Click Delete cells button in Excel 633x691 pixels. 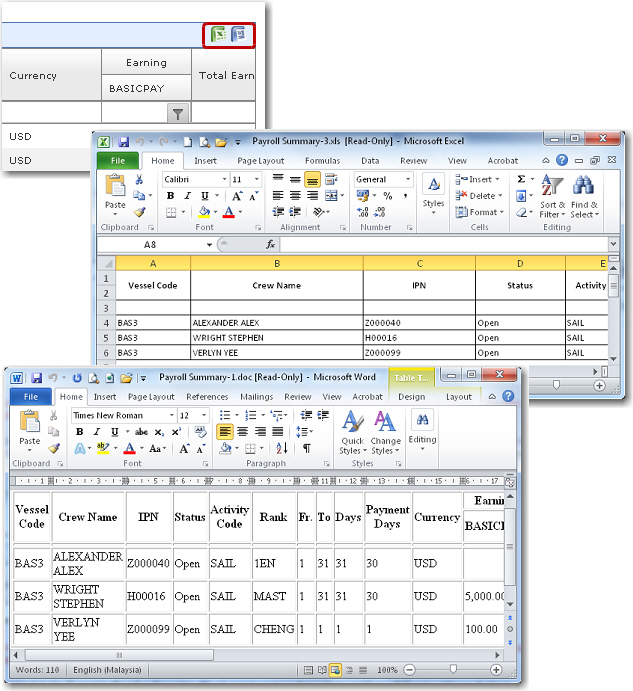(479, 196)
